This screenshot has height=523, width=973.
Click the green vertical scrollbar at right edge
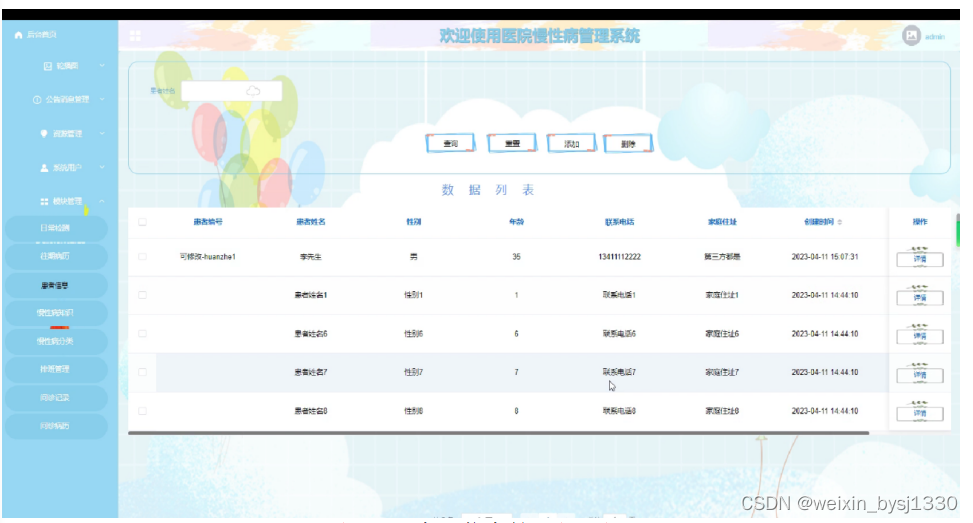pos(958,230)
